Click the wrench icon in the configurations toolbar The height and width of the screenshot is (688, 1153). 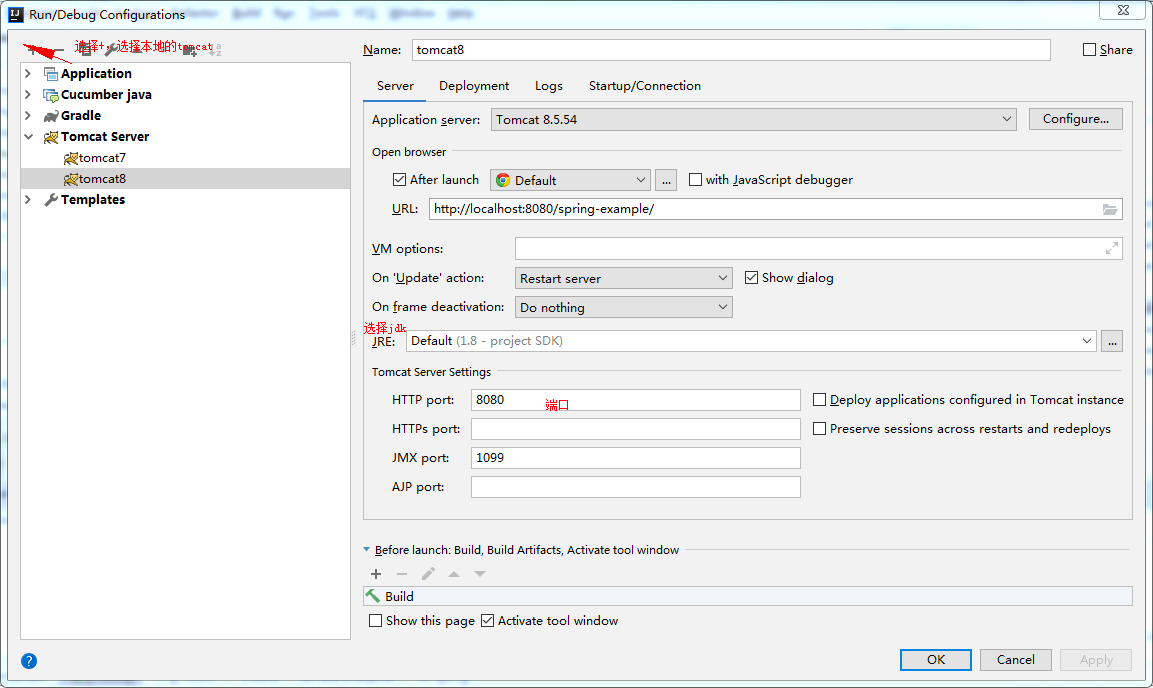110,50
